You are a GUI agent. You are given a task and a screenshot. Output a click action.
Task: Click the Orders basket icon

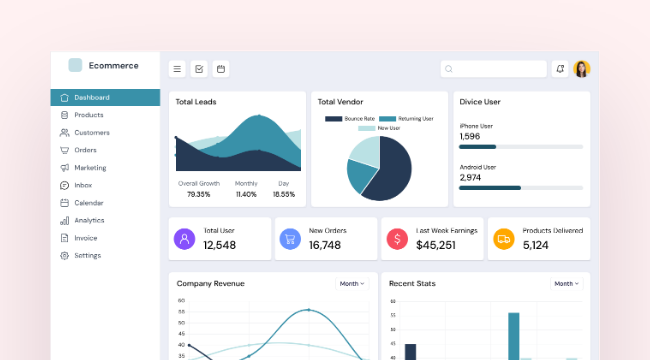(64, 150)
